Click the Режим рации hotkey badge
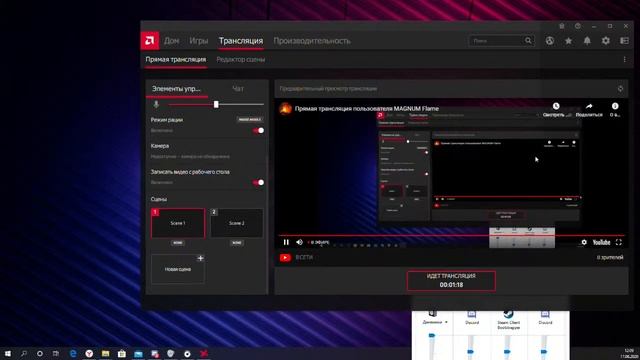640x360 pixels. (249, 120)
